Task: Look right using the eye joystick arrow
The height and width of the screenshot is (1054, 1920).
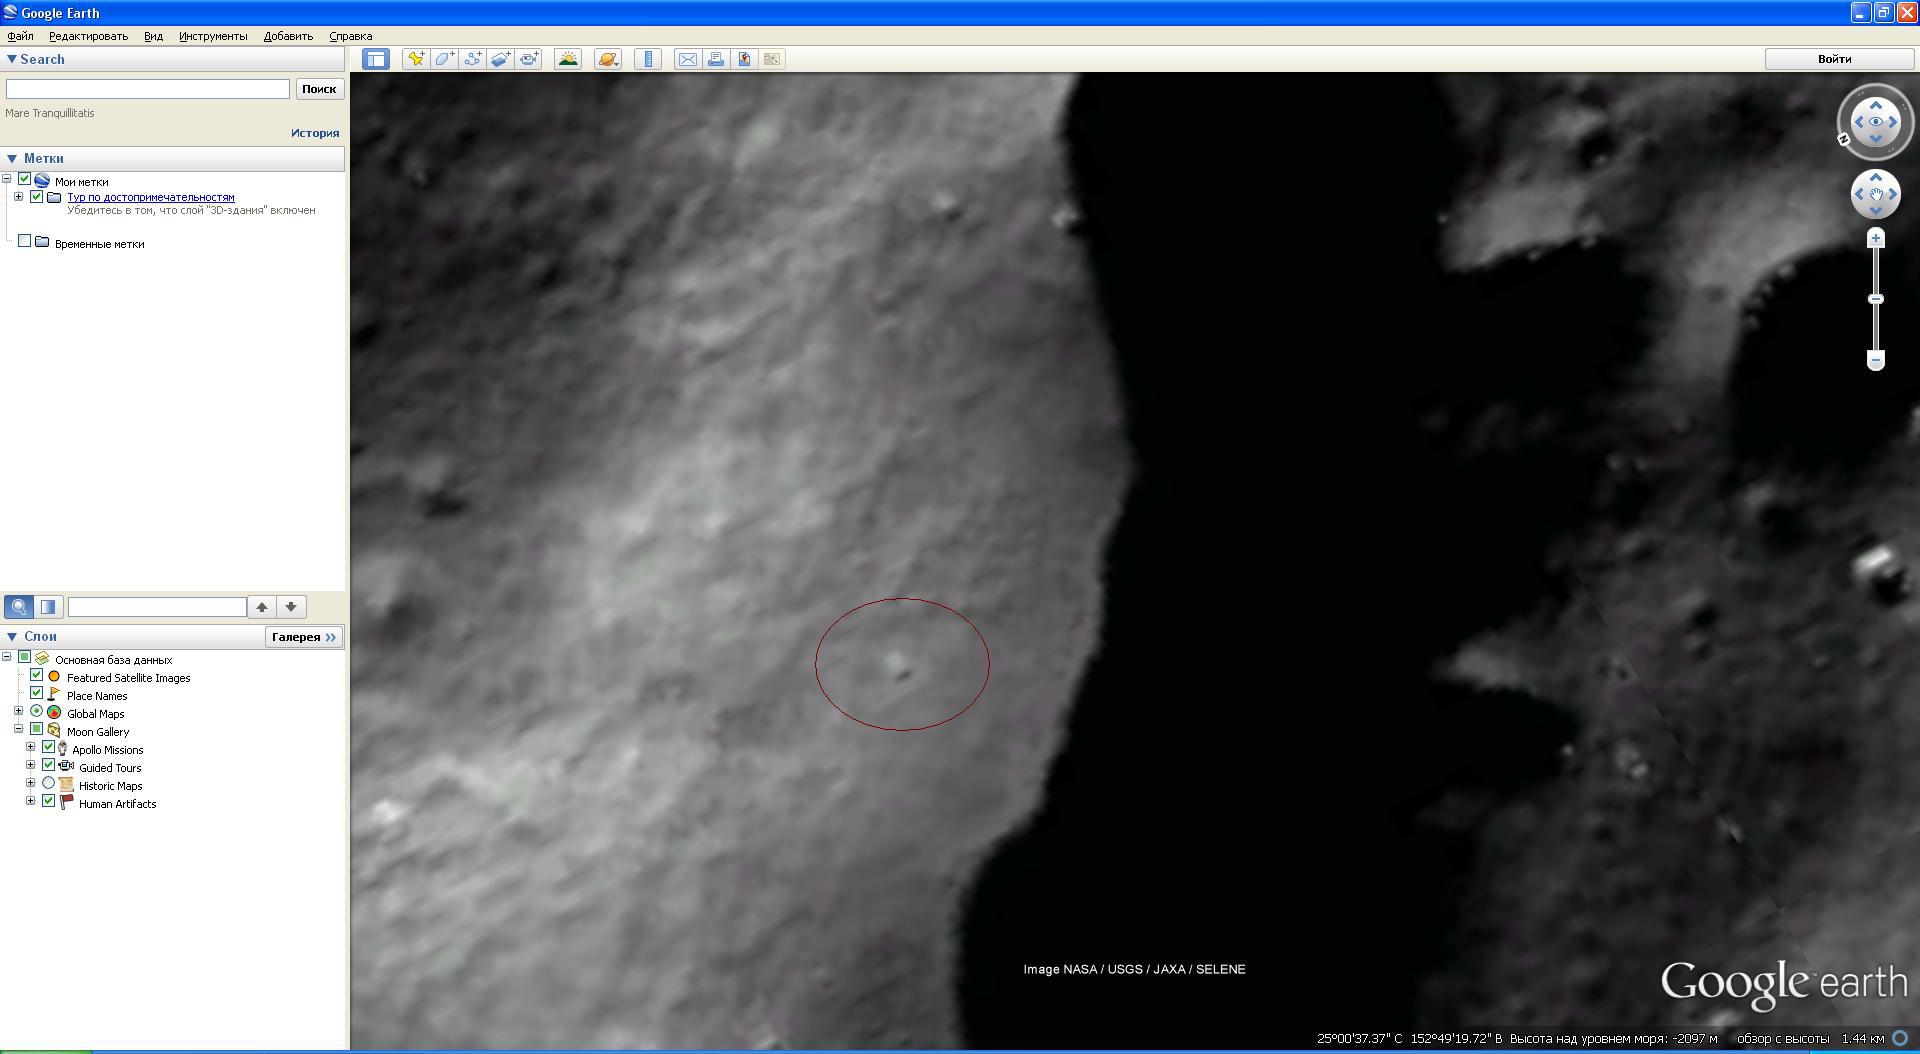Action: 1893,122
